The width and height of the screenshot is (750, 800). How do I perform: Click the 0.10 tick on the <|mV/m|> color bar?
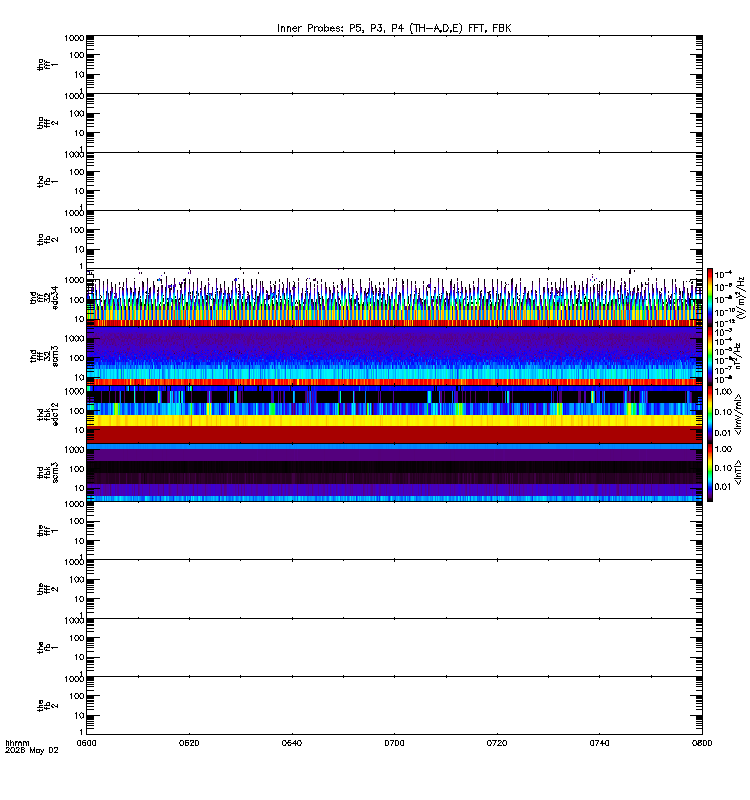click(x=723, y=412)
